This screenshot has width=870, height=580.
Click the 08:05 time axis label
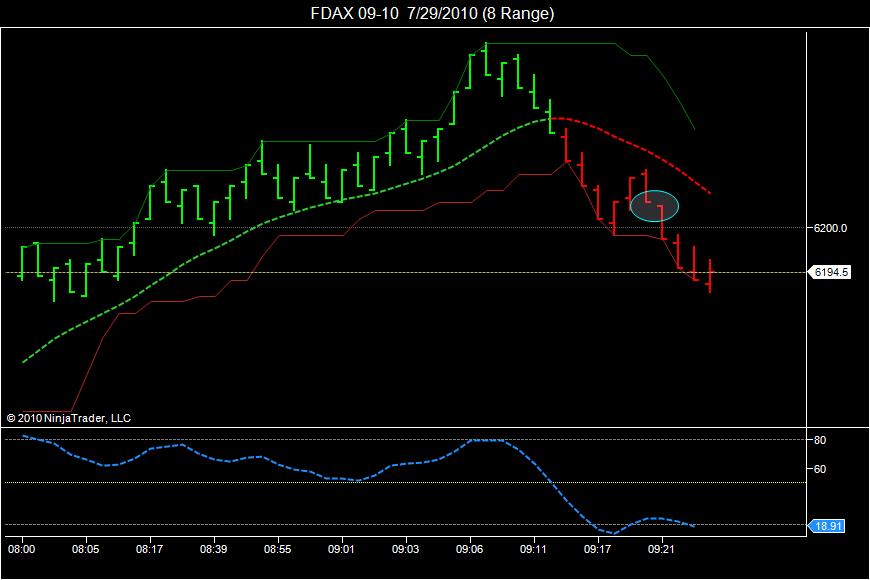pyautogui.click(x=85, y=549)
